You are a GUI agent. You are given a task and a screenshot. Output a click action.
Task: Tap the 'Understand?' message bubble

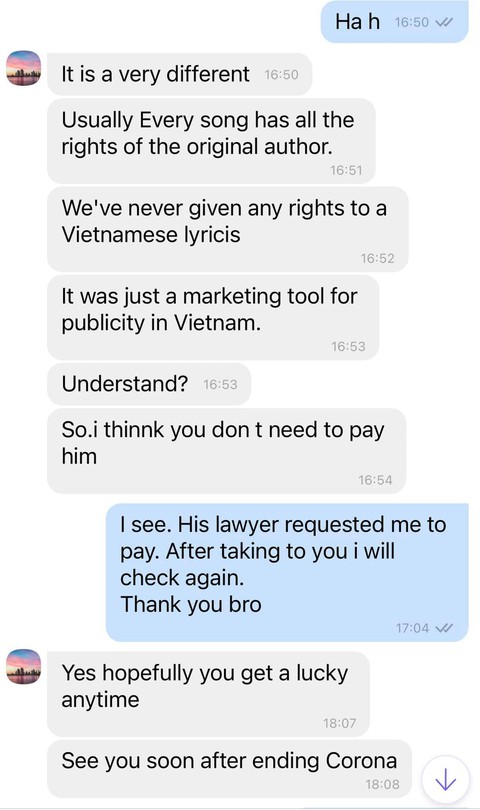149,384
